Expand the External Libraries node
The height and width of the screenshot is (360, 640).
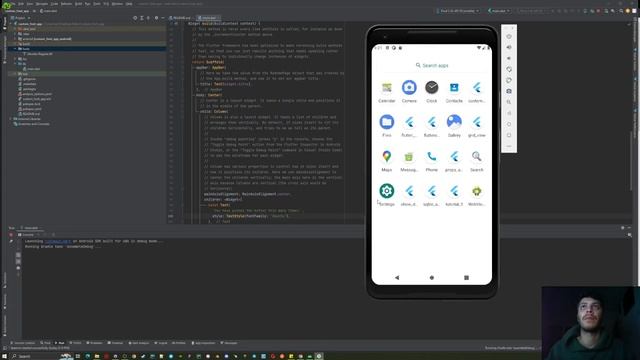pos(11,119)
